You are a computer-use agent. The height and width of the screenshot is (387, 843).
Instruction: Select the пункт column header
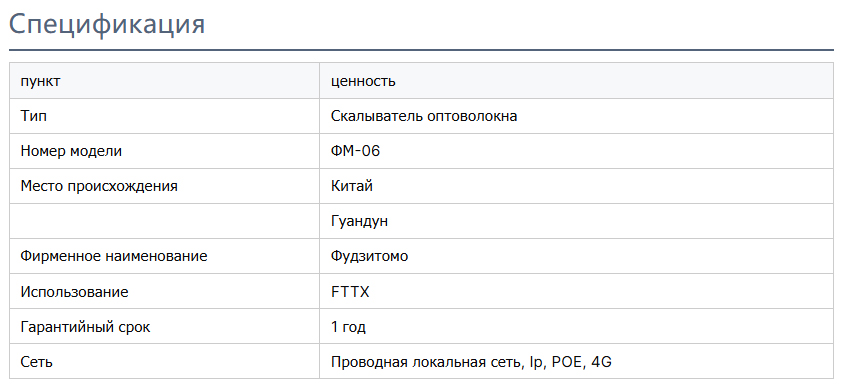click(40, 81)
